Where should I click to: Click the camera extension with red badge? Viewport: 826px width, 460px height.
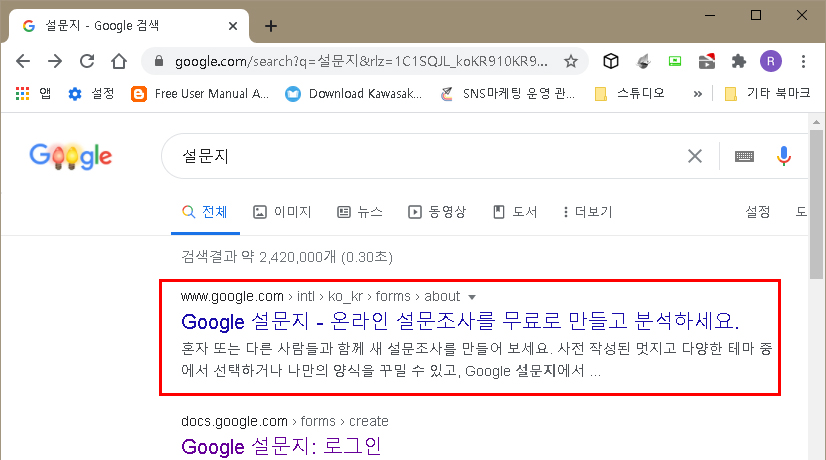[x=706, y=62]
